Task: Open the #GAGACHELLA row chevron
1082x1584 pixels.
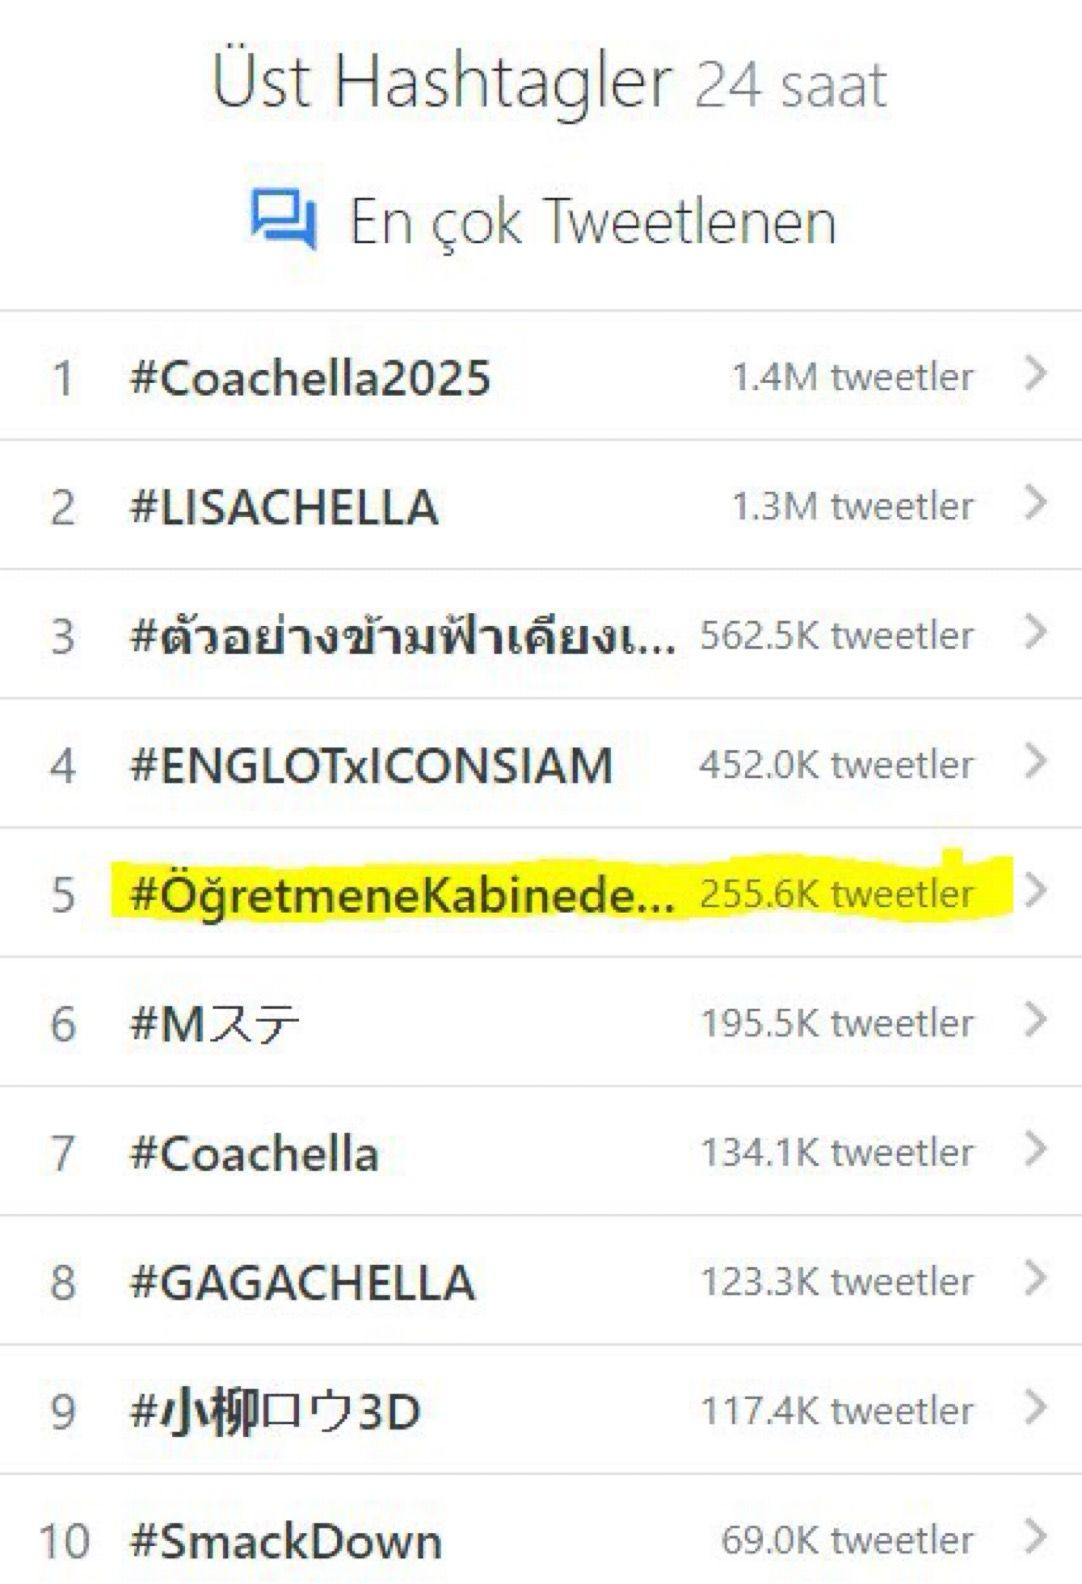Action: click(x=1036, y=1278)
